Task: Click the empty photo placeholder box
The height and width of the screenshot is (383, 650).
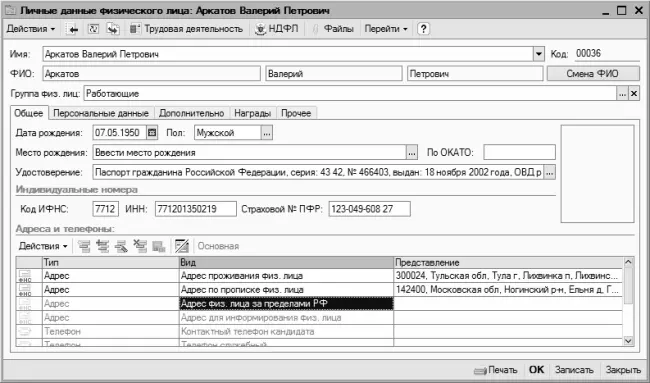Action: [597, 174]
